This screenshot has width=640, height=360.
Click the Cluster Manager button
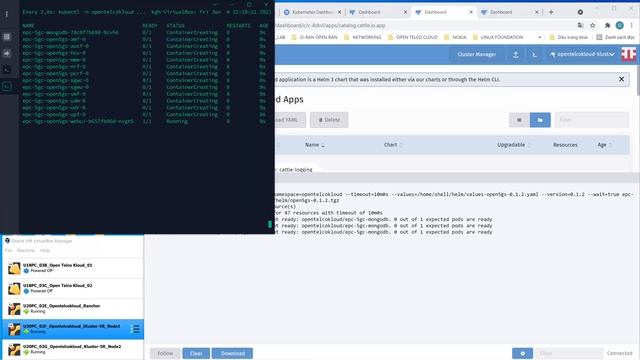[476, 54]
